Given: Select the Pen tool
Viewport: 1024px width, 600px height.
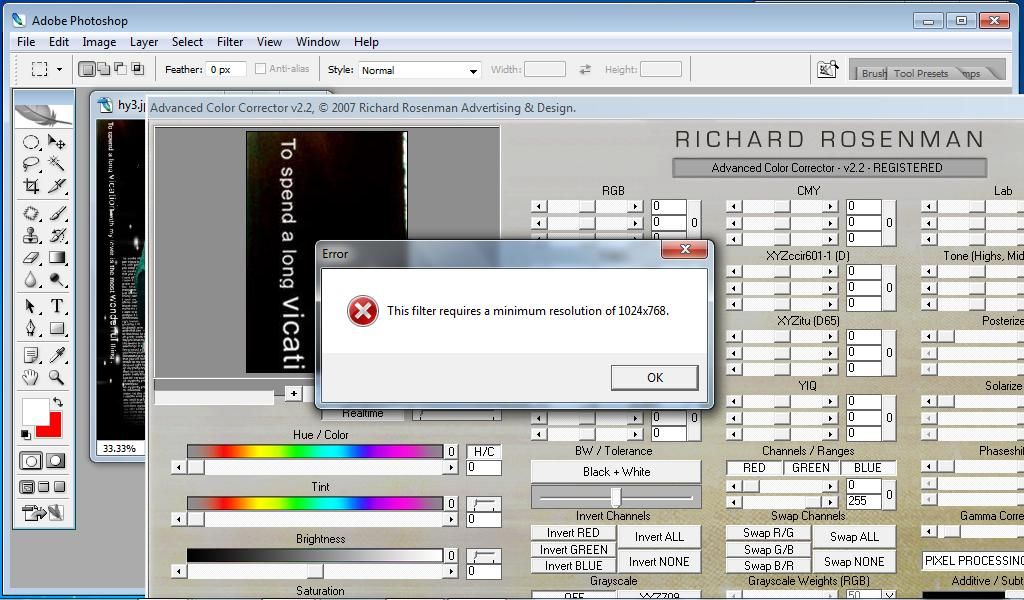Looking at the screenshot, I should coord(31,328).
